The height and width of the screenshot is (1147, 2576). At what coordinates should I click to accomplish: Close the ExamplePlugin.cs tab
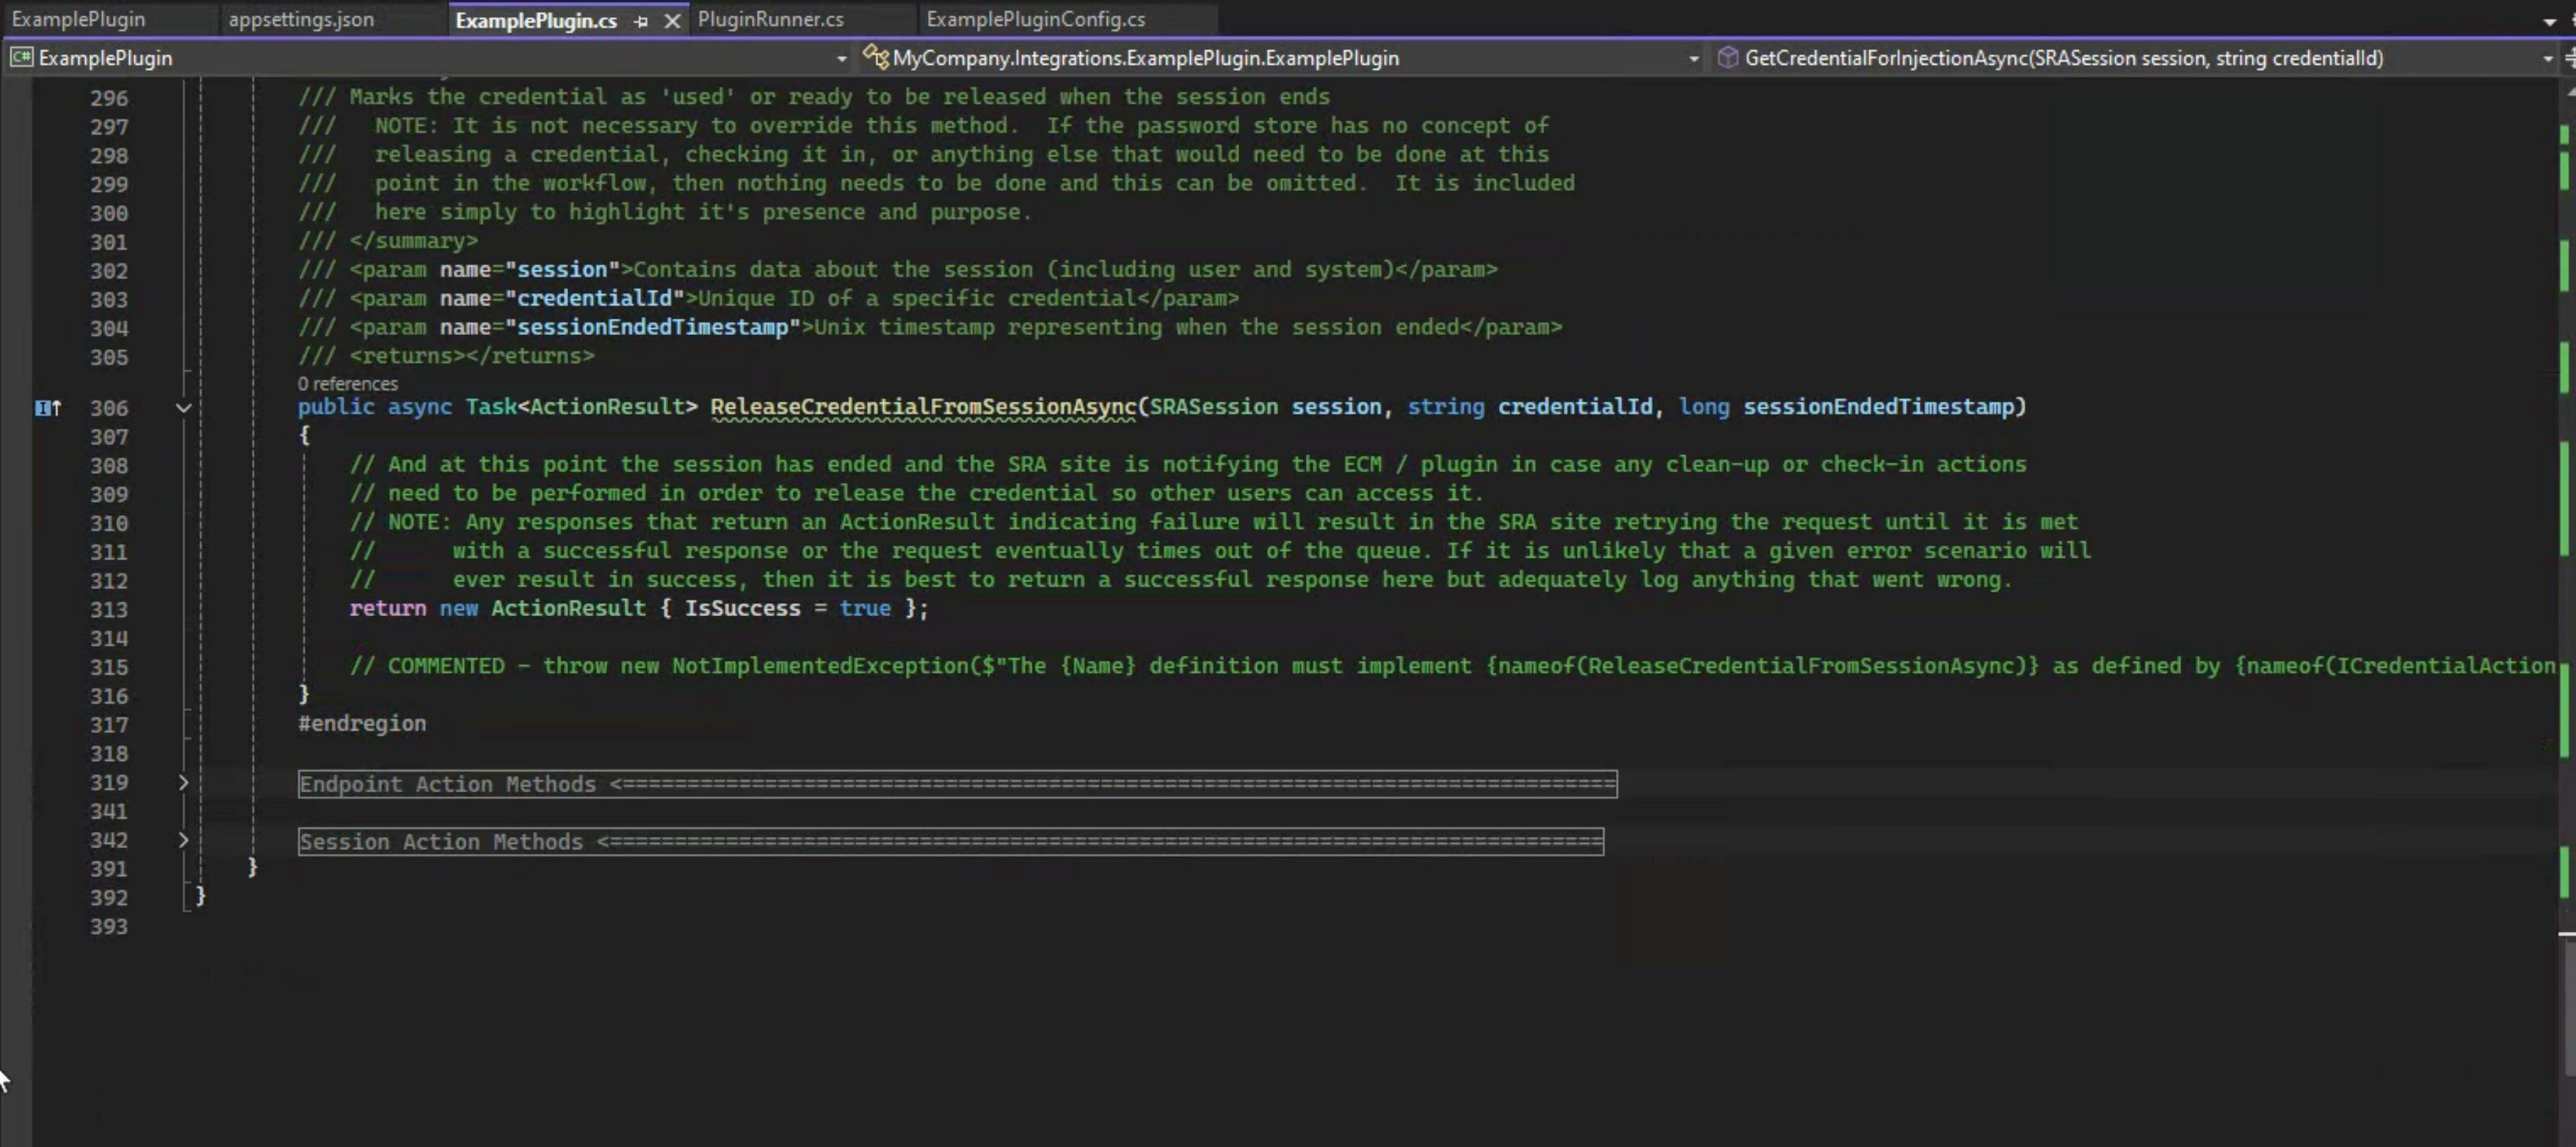pyautogui.click(x=673, y=21)
